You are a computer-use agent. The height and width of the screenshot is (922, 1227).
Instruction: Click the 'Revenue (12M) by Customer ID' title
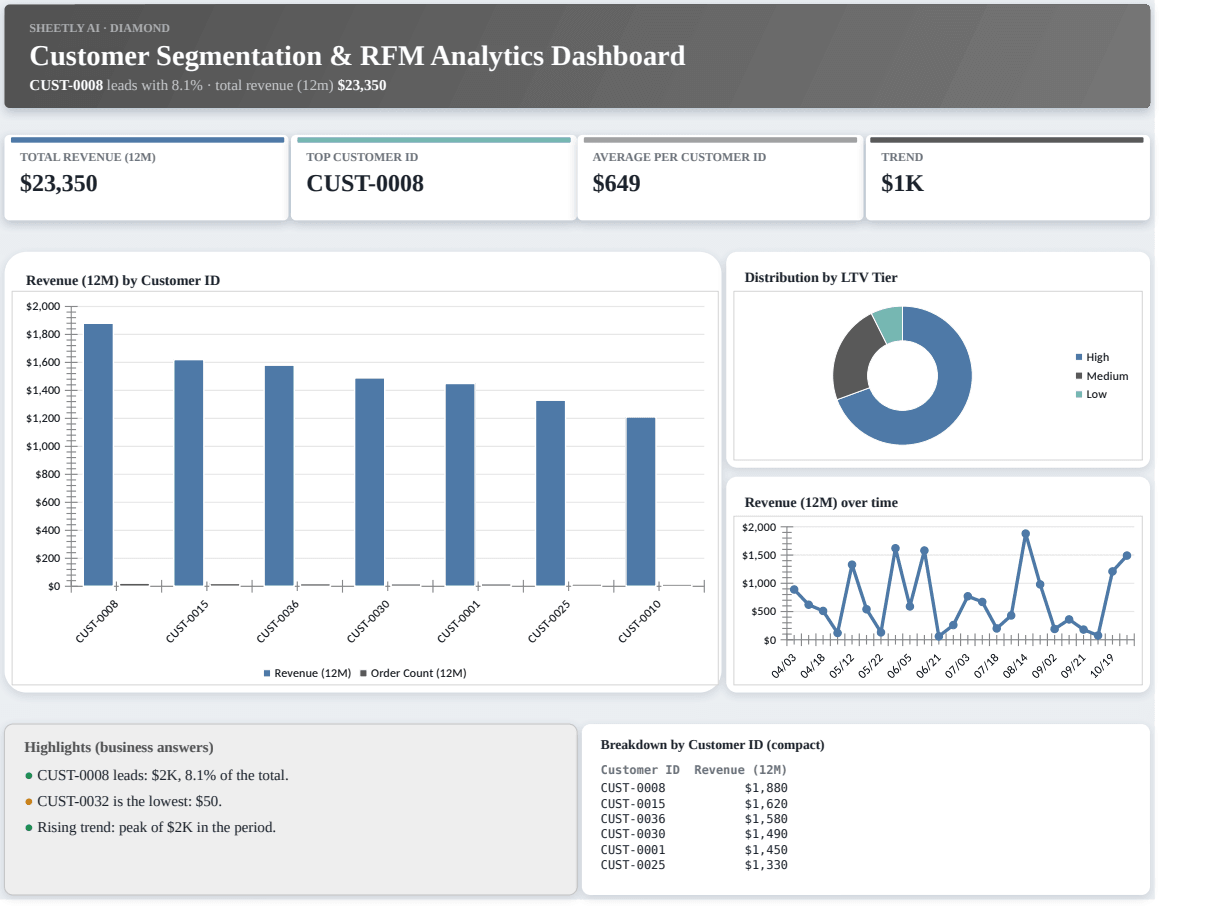tap(123, 281)
